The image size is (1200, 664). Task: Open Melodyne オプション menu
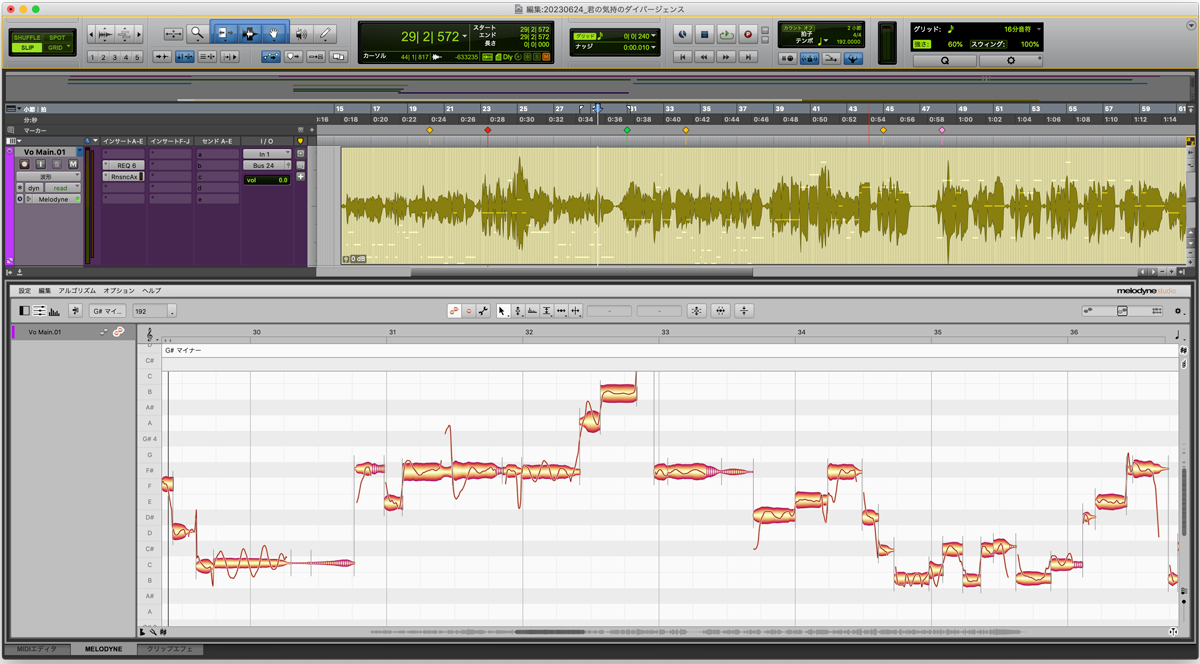(119, 290)
